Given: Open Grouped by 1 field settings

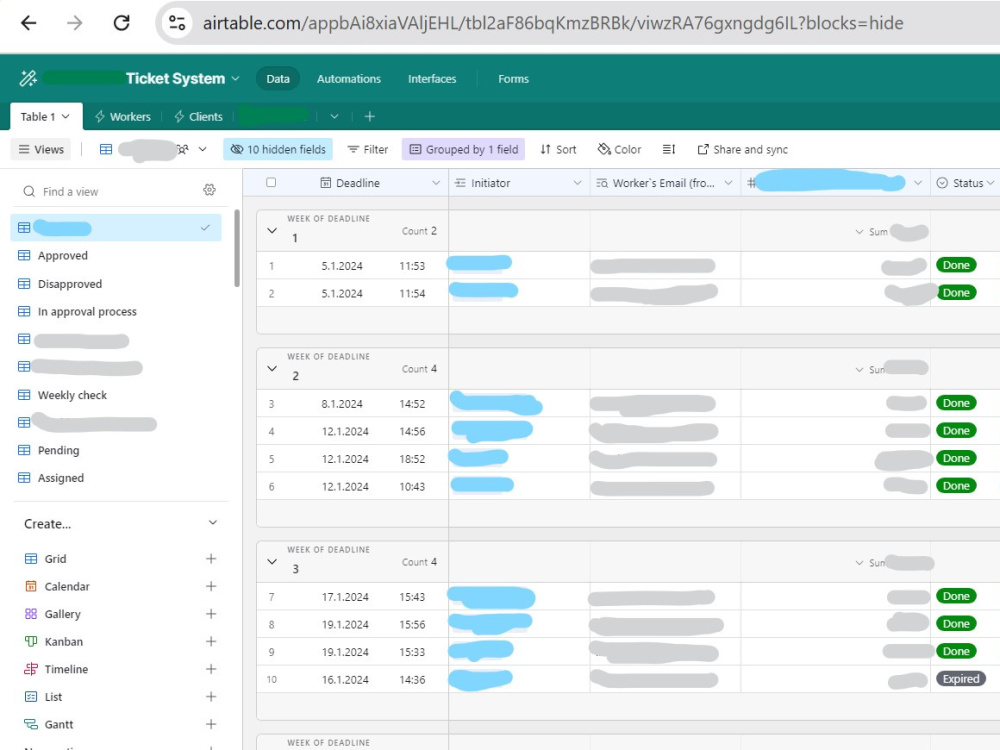Looking at the screenshot, I should [x=464, y=149].
